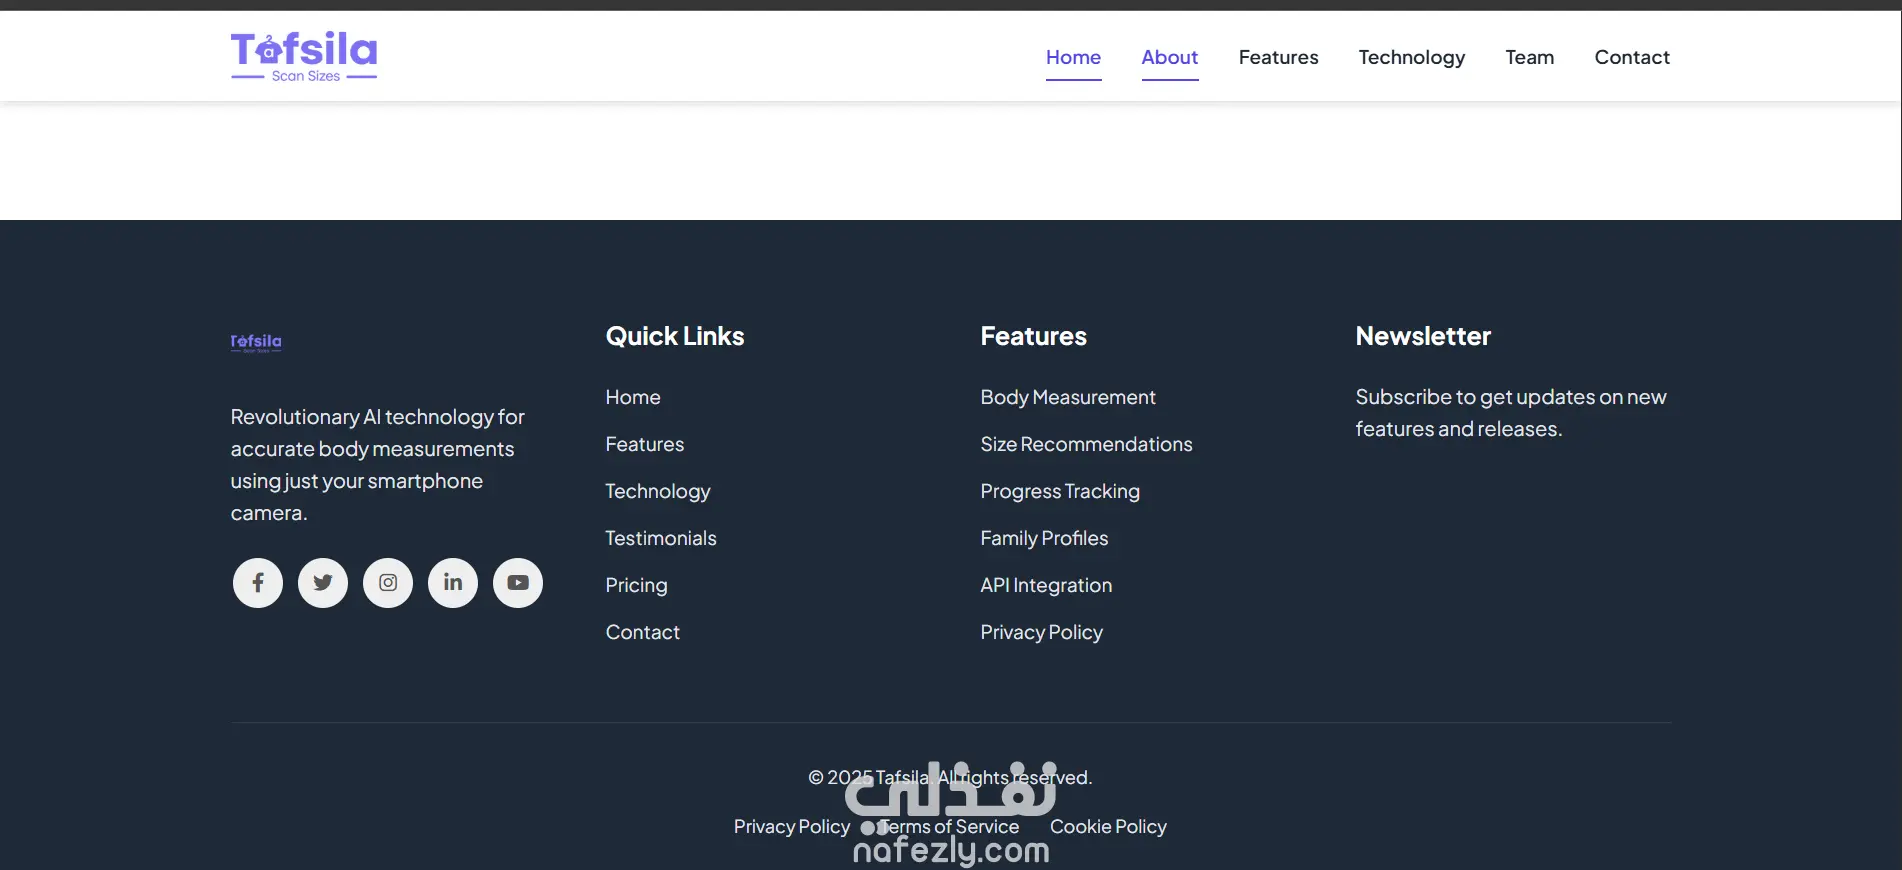
Task: Open the Technology link under Quick Links
Action: [x=658, y=491]
